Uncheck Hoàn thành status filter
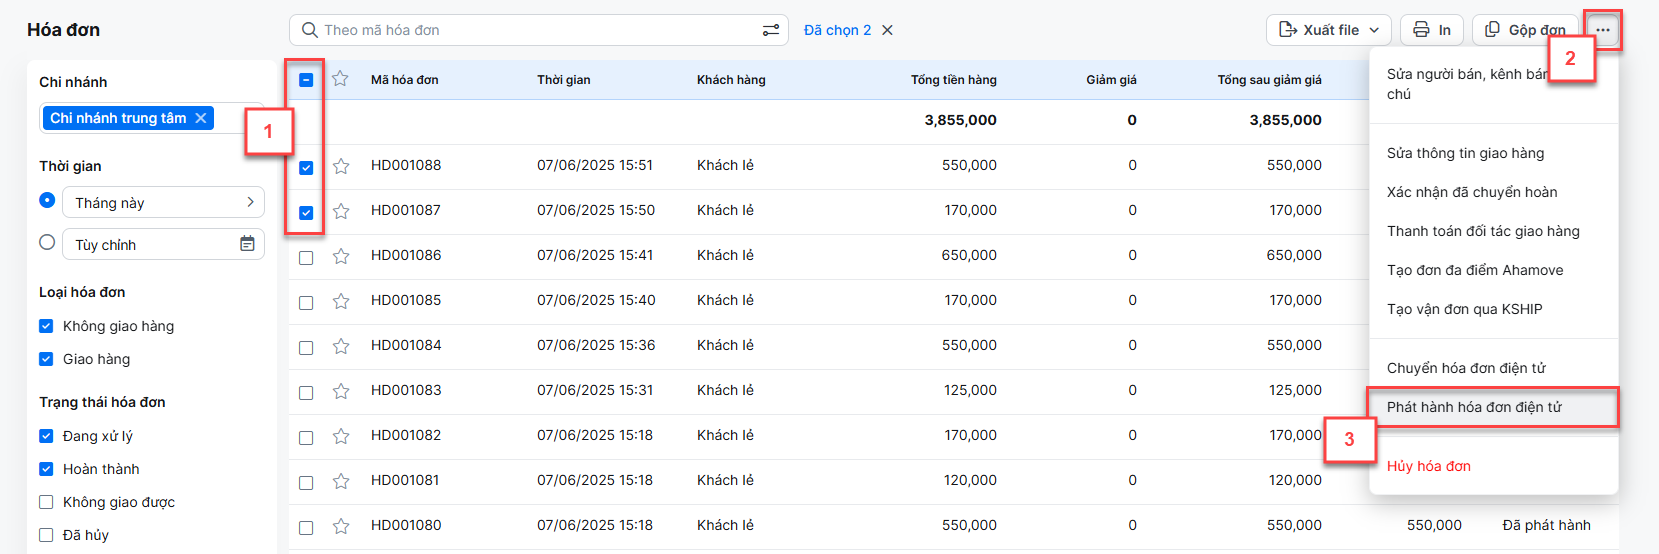 (x=46, y=469)
